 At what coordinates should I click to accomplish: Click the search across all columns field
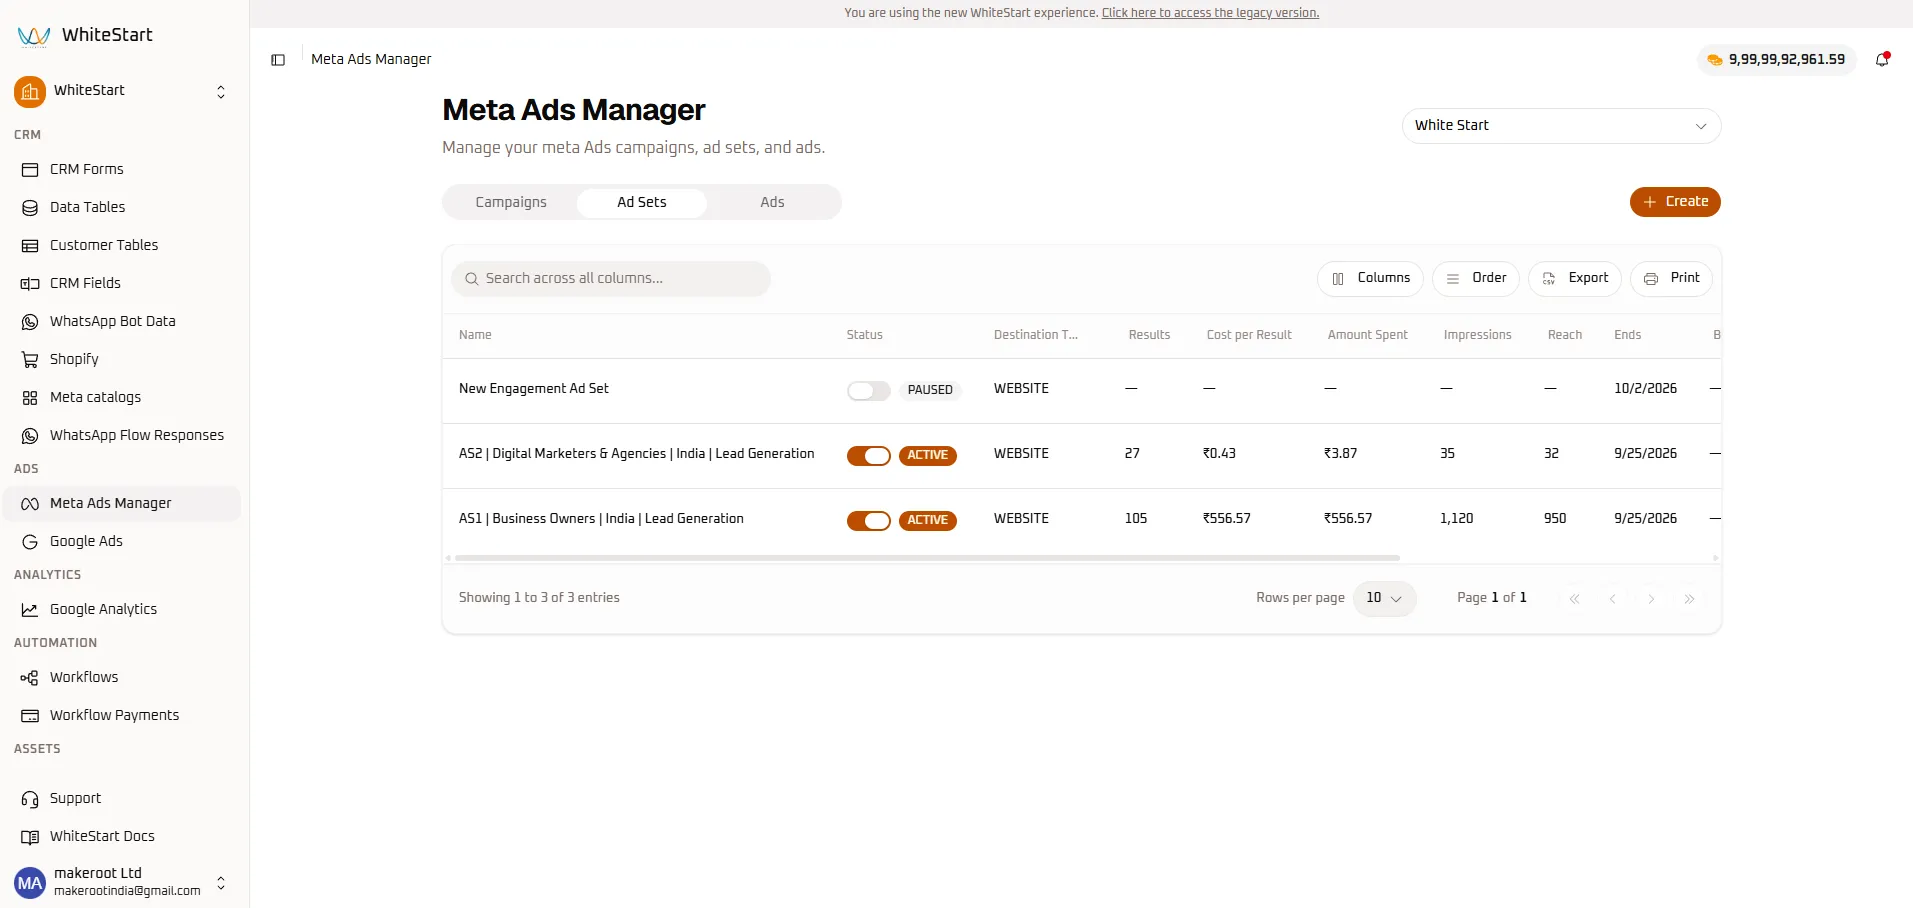tap(611, 279)
